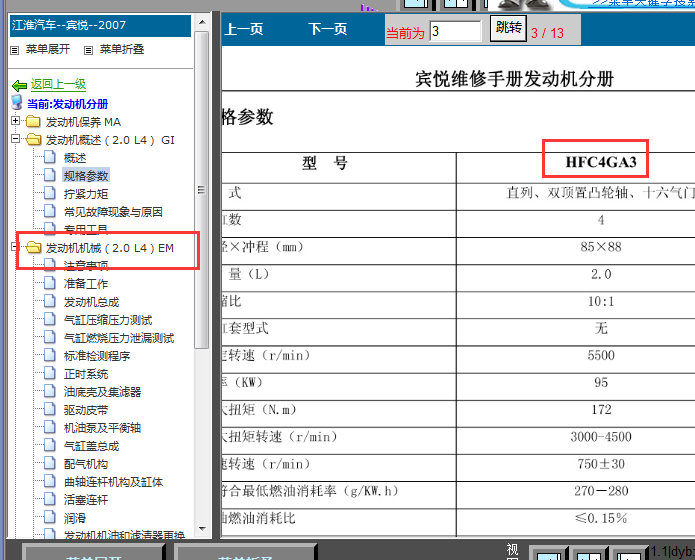Go to previous page with 上一页
This screenshot has width=695, height=560.
(x=244, y=29)
